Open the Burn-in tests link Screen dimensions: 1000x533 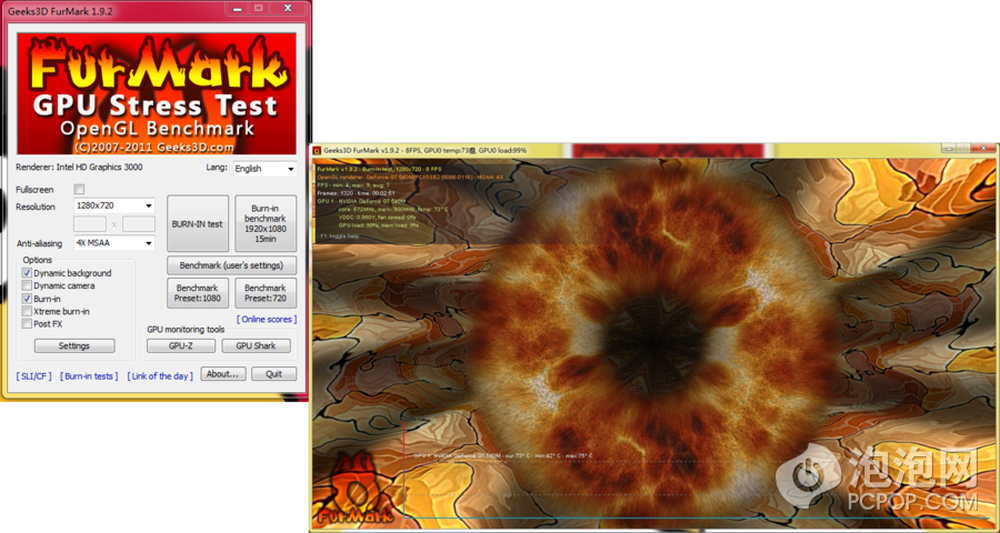pos(89,376)
